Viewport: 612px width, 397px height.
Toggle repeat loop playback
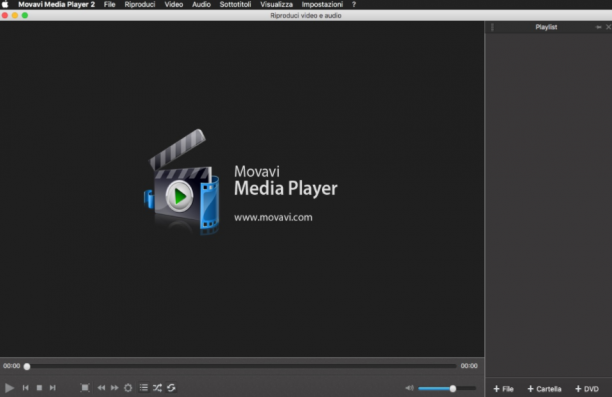[x=171, y=388]
